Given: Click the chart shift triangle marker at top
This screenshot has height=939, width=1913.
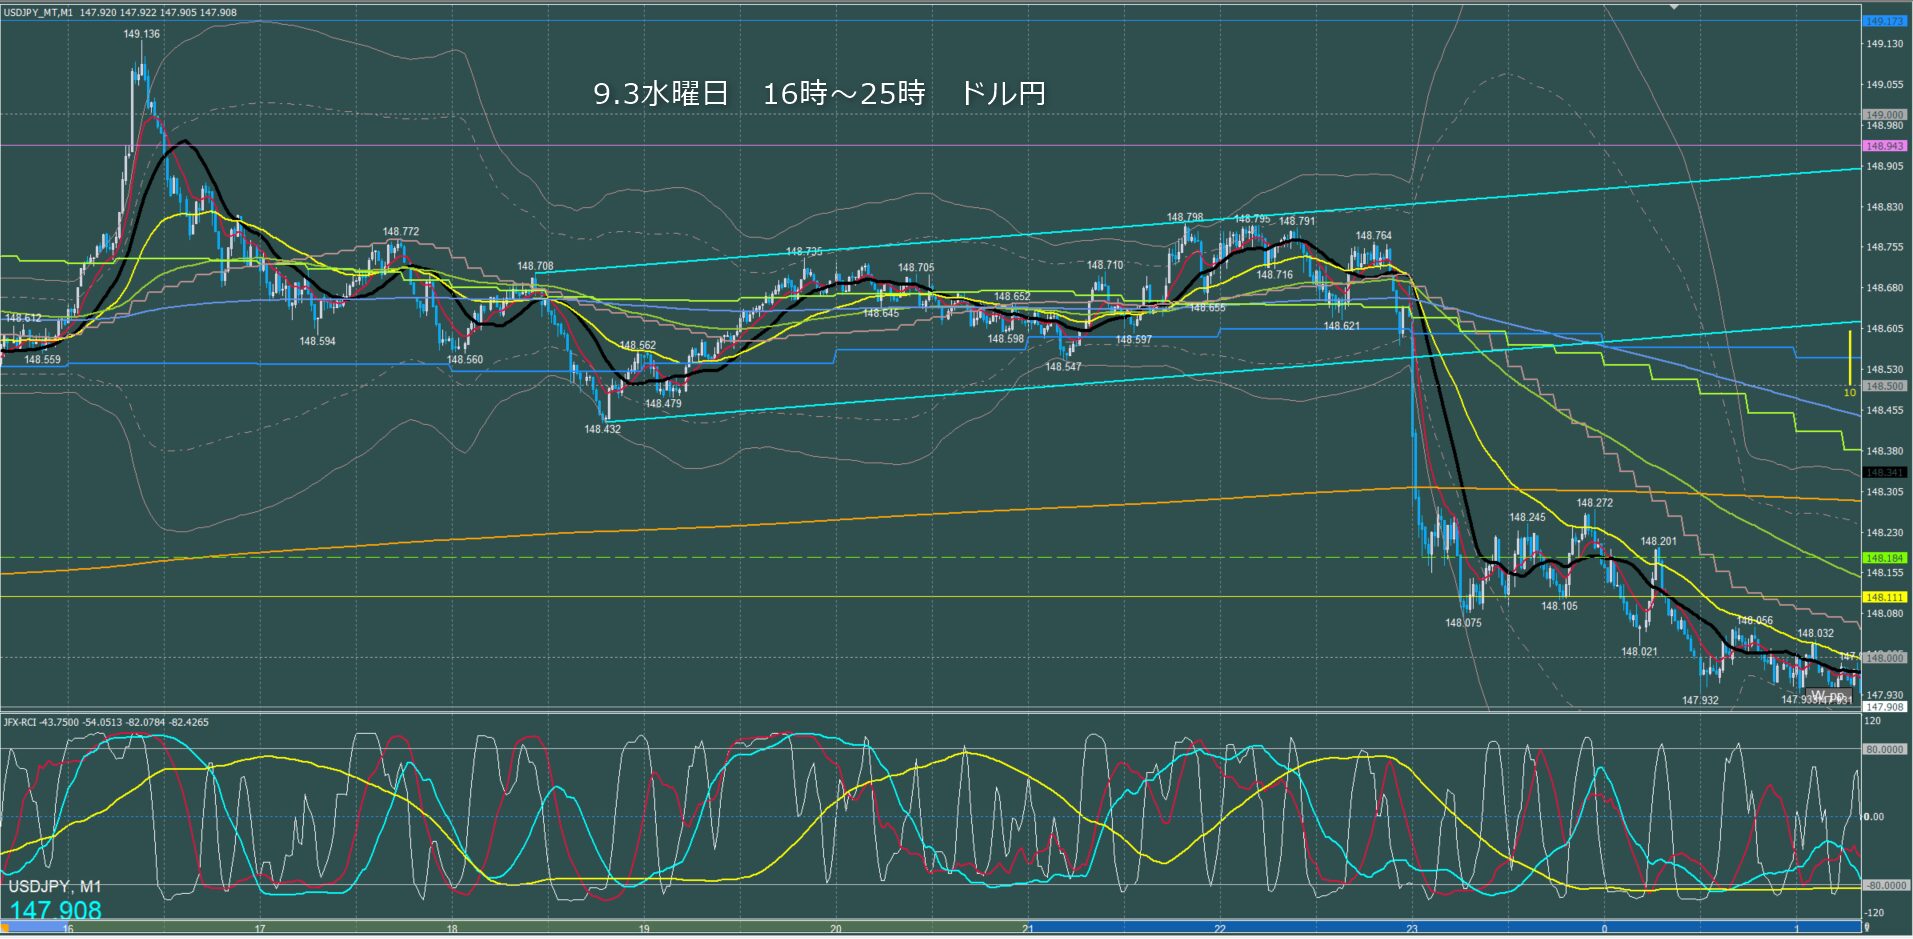Looking at the screenshot, I should click(1674, 6).
